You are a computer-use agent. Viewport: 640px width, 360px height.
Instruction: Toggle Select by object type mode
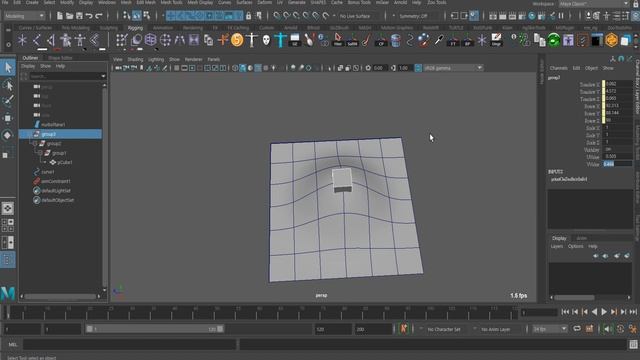pyautogui.click(x=137, y=16)
